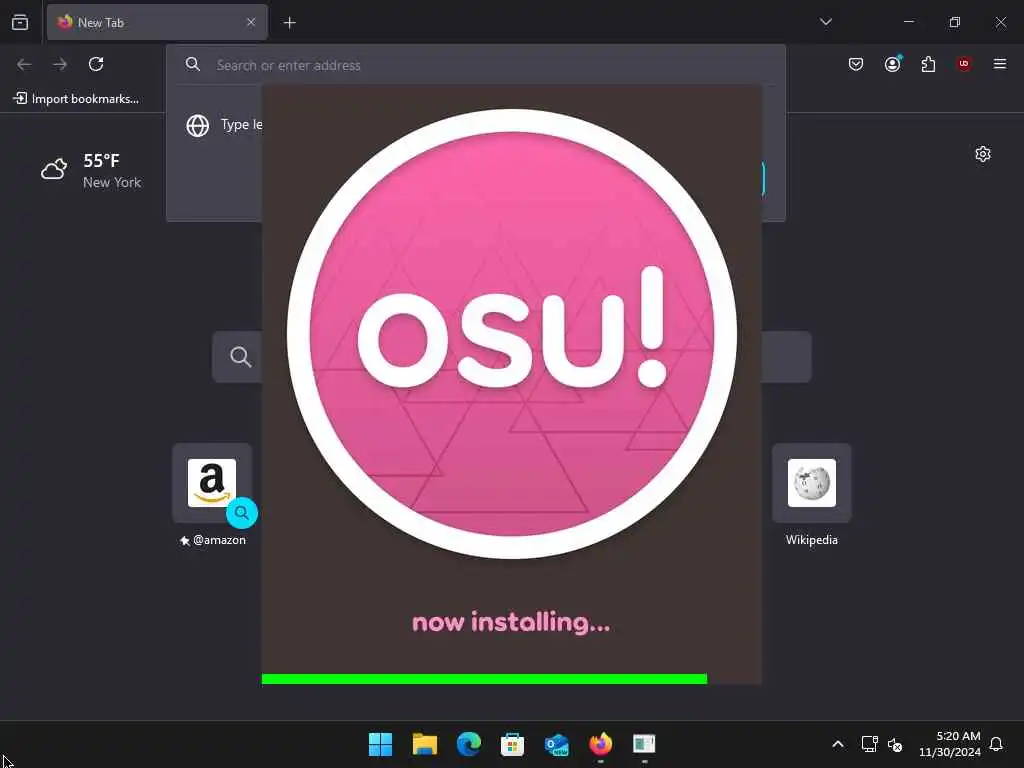Viewport: 1024px width, 768px height.
Task: Click the osu! installer taskbar icon
Action: pyautogui.click(x=644, y=744)
